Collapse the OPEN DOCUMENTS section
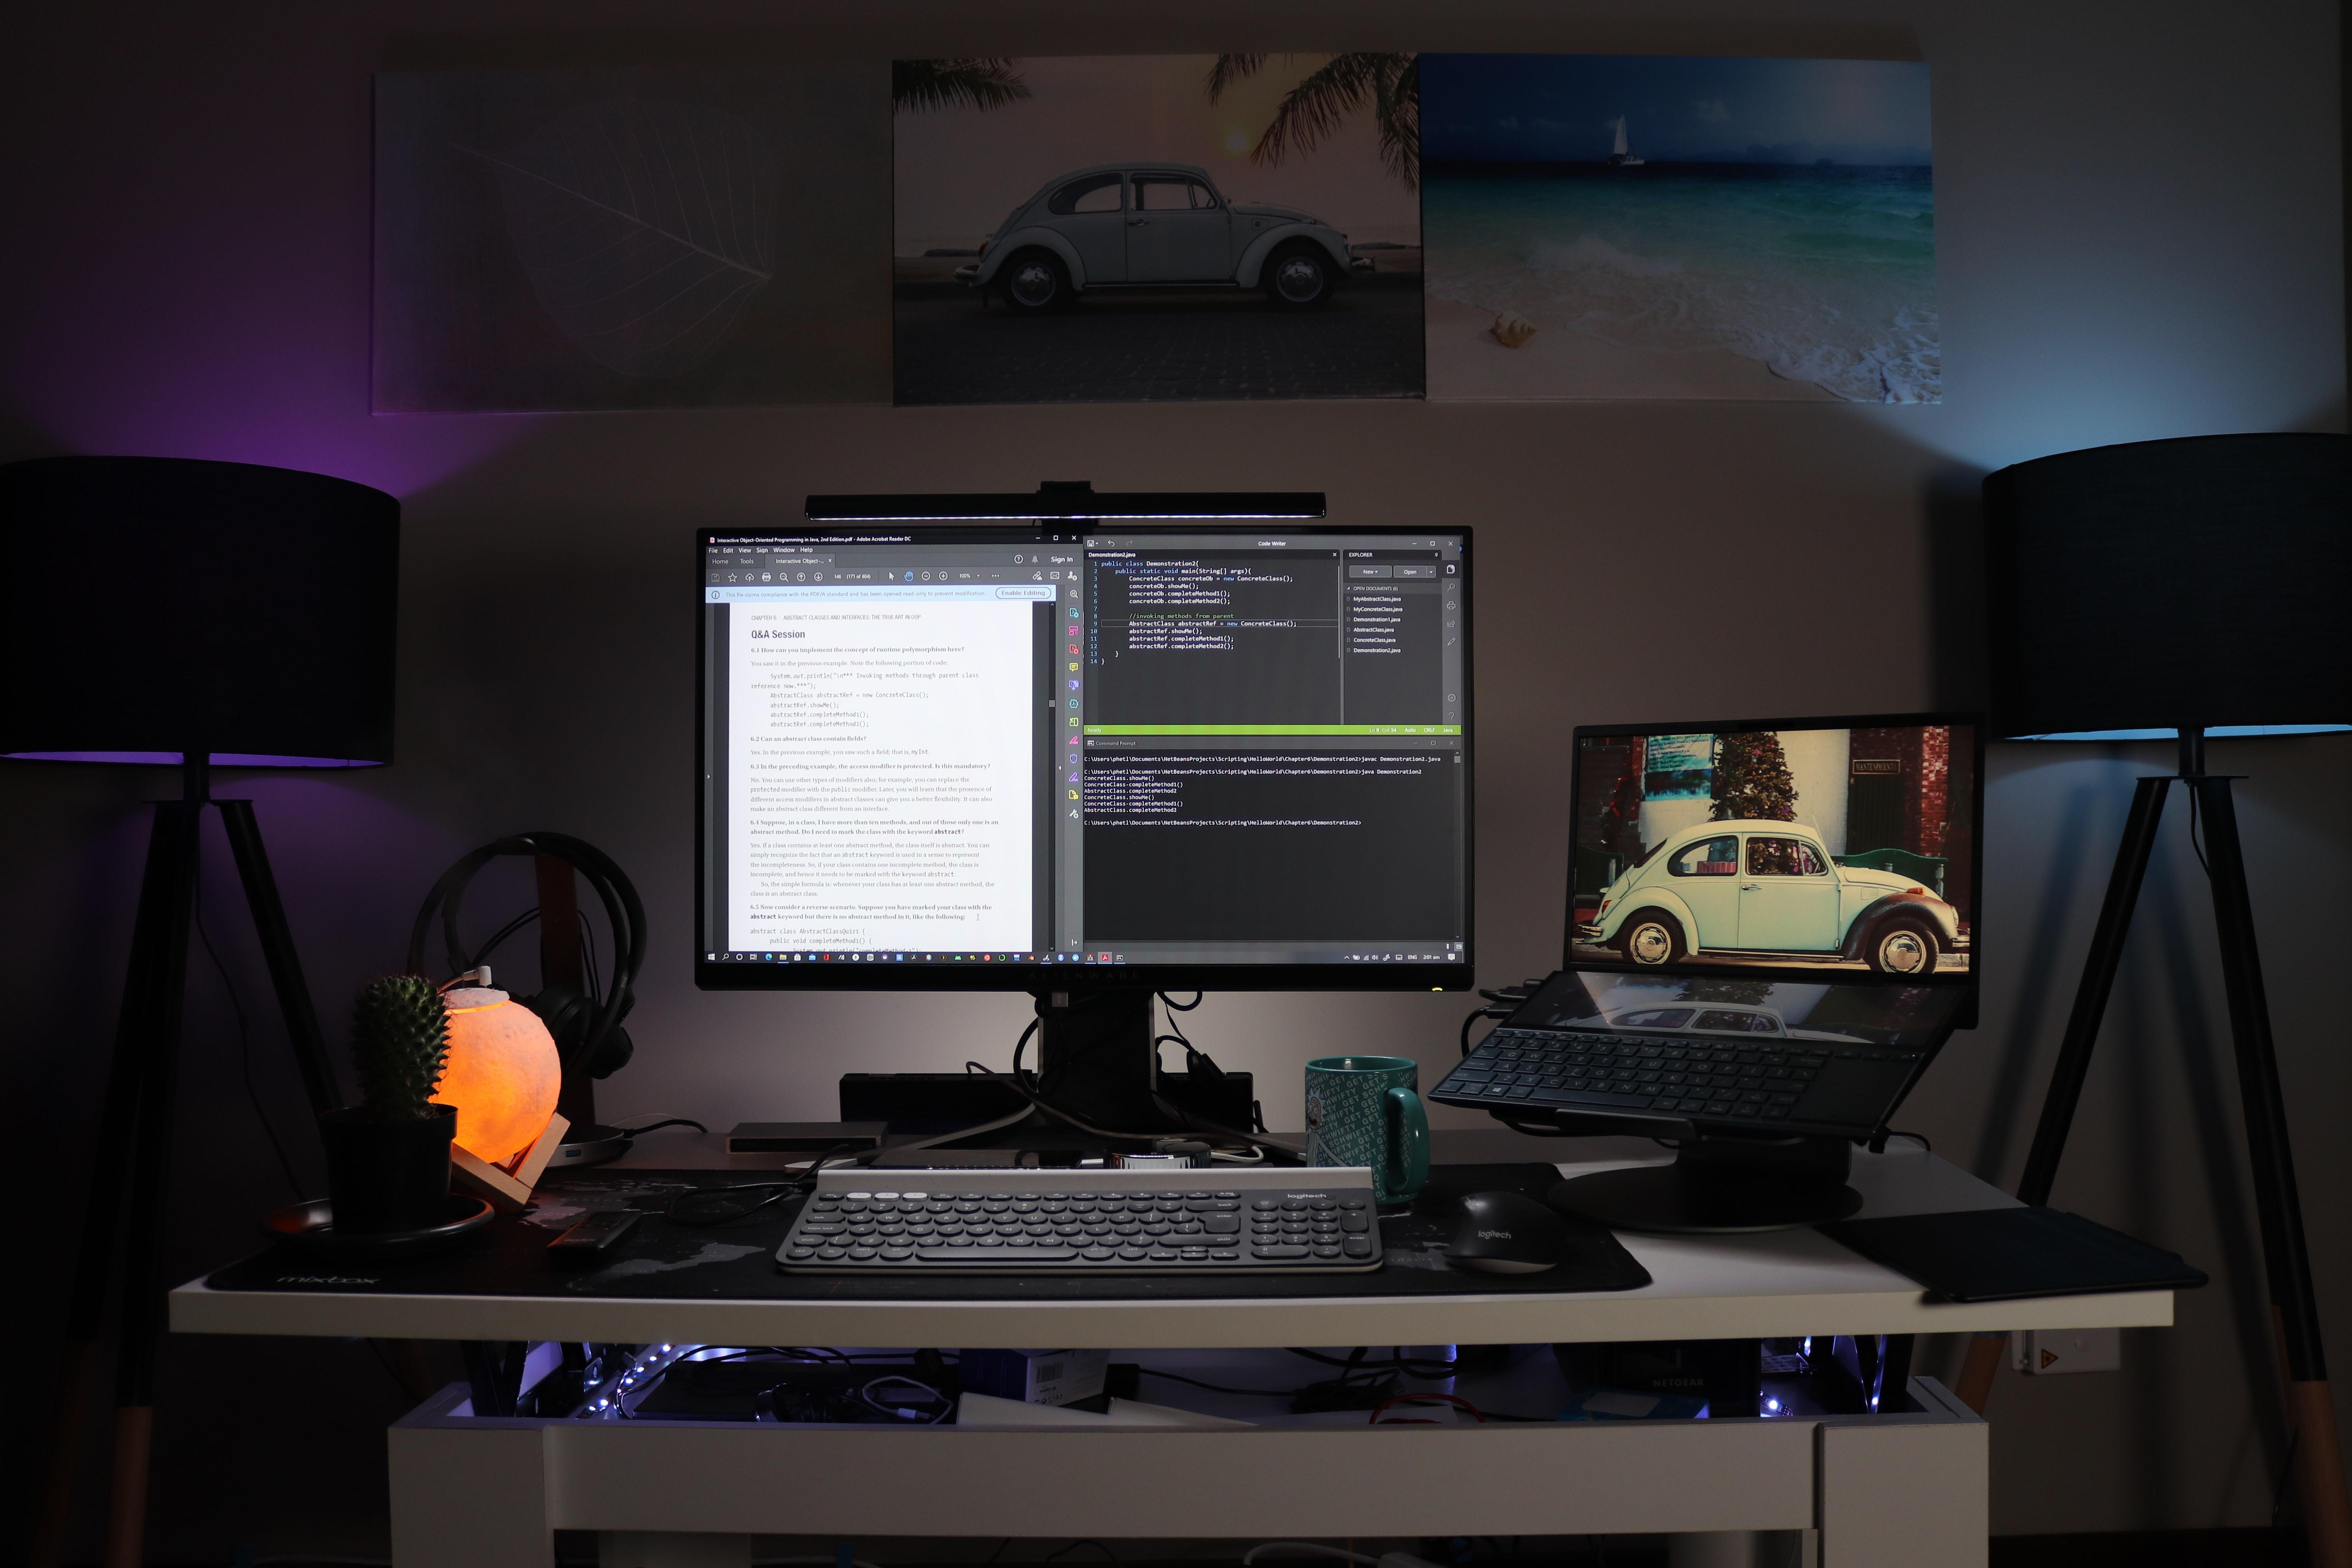2352x1568 pixels. (x=1348, y=588)
